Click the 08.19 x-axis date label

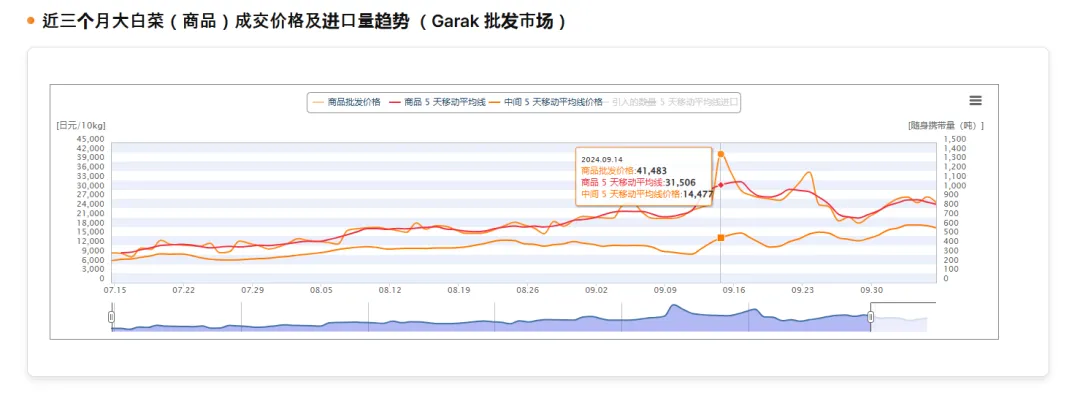[459, 290]
